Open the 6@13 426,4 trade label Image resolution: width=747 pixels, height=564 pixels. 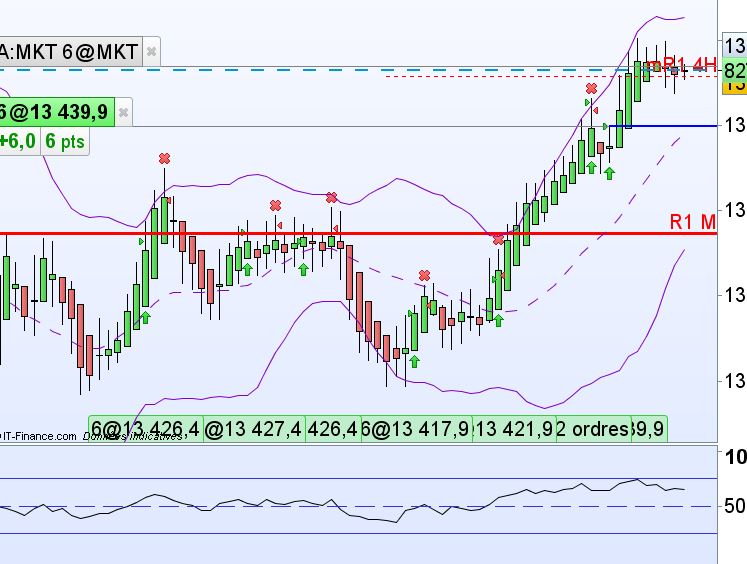(146, 429)
